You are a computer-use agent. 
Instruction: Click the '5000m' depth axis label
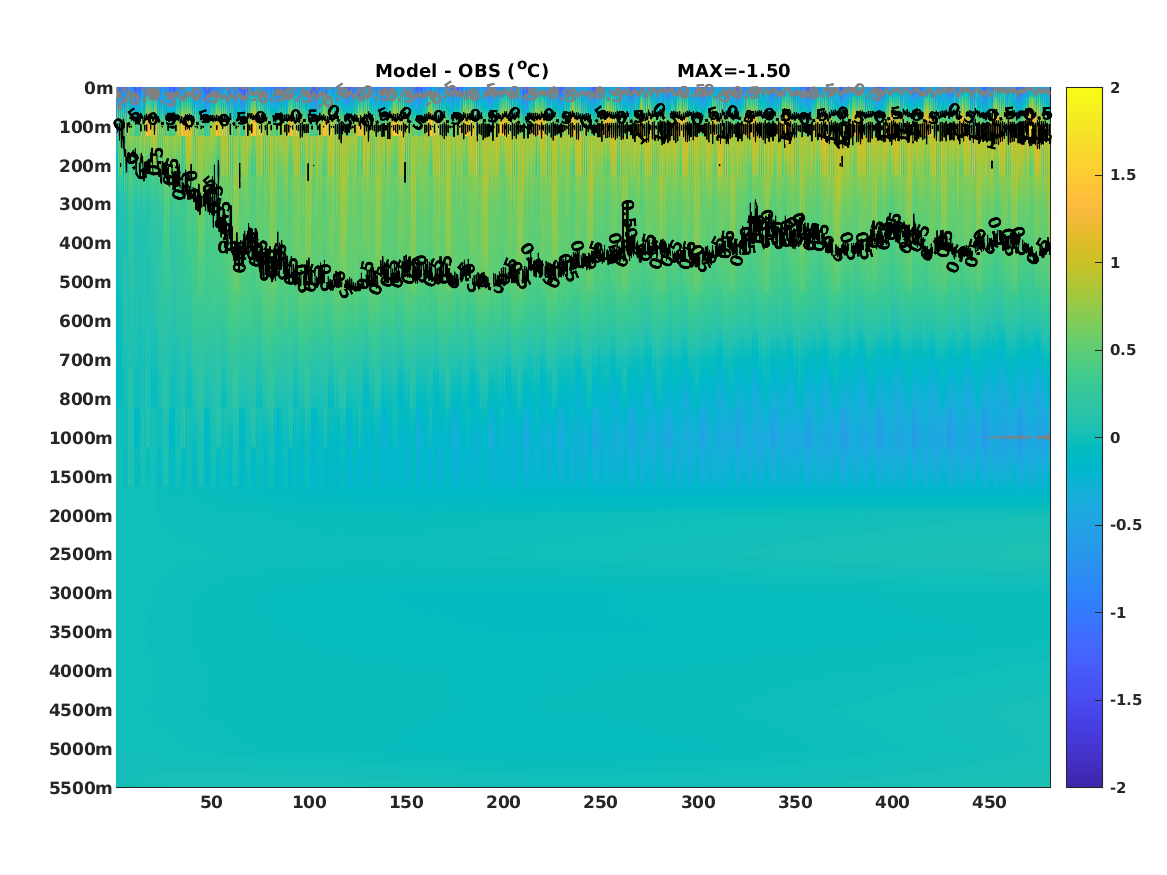tap(81, 749)
